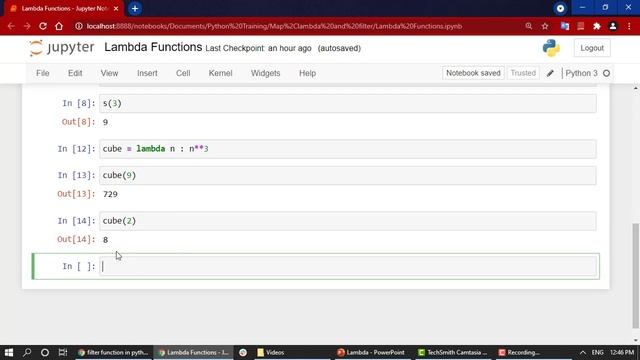Click the taskbar clock 12:46 PM
Screen dimensions: 640x360
pos(622,352)
